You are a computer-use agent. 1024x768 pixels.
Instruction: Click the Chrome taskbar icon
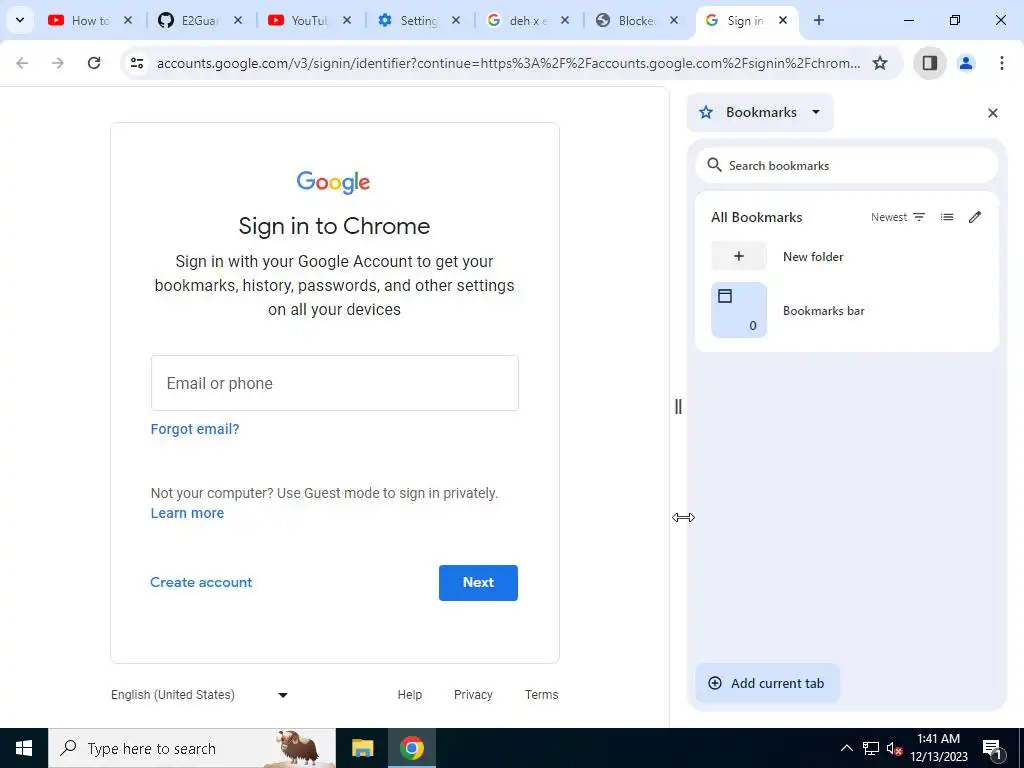[411, 748]
